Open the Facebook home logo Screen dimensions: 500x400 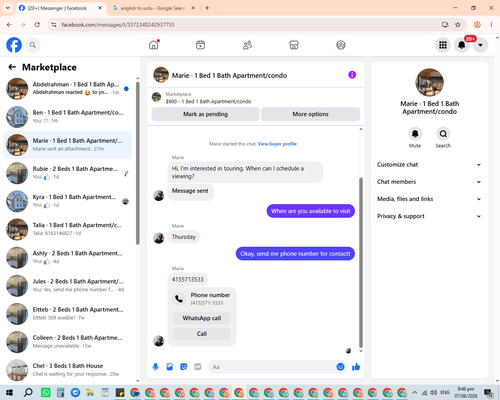pyautogui.click(x=14, y=45)
